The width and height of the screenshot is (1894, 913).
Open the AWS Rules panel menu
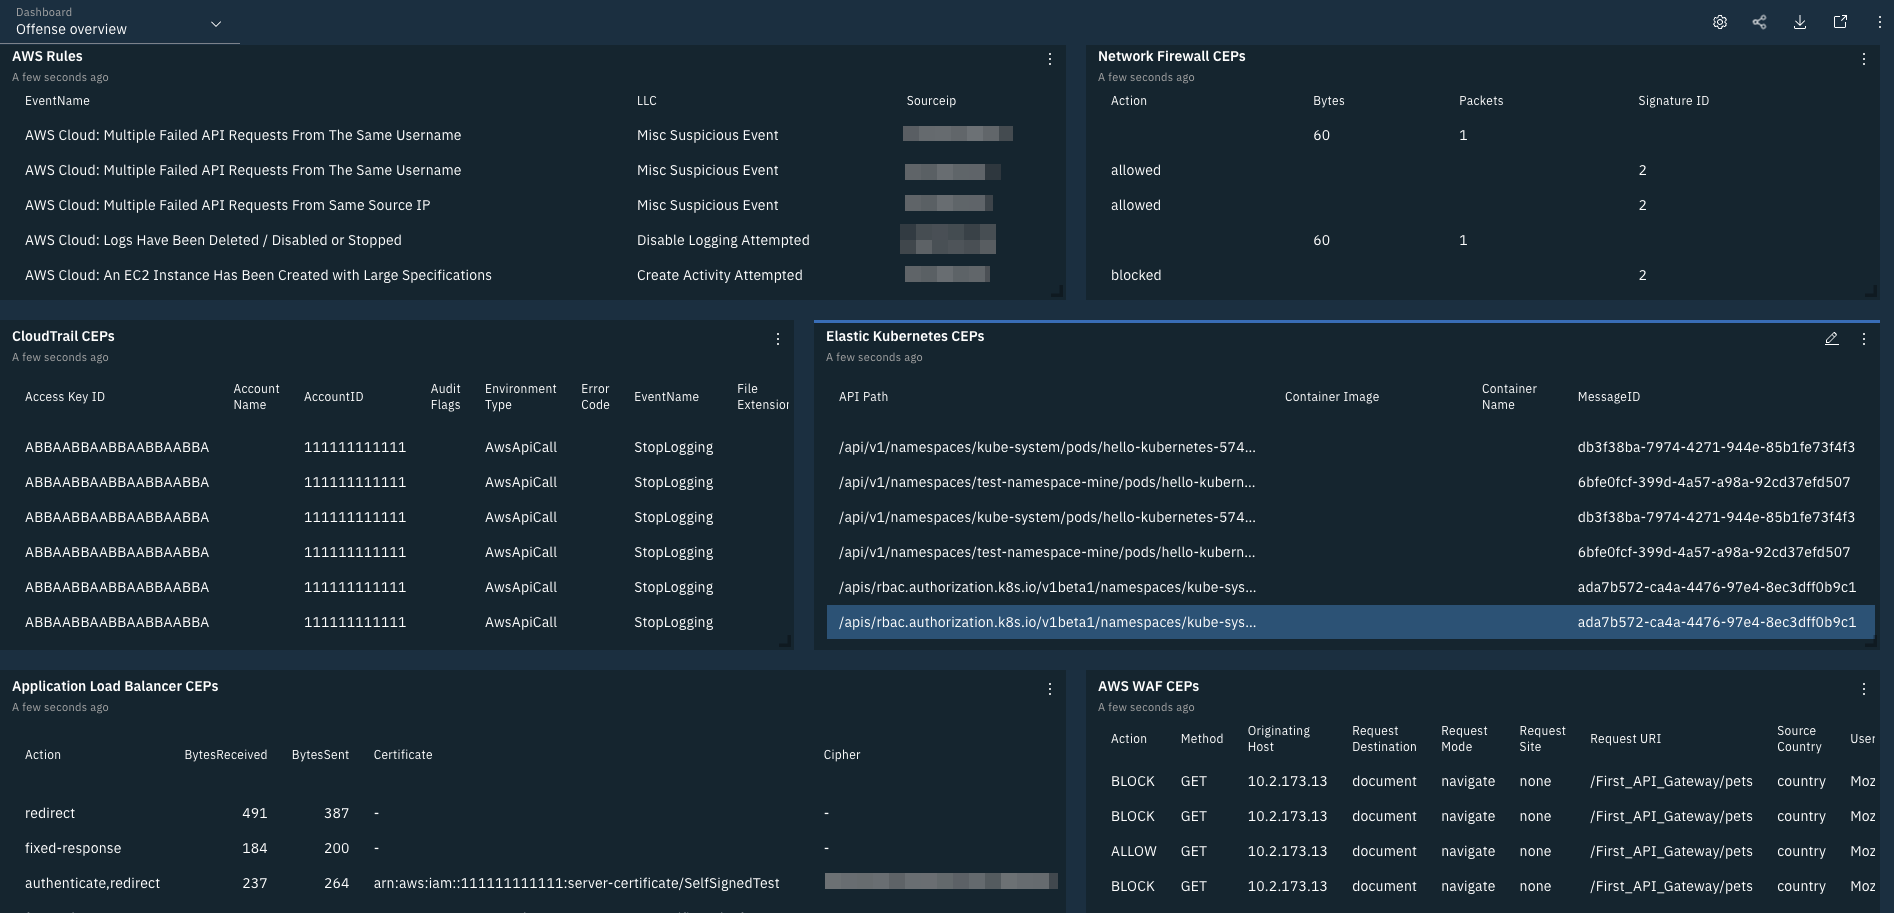pyautogui.click(x=1050, y=59)
